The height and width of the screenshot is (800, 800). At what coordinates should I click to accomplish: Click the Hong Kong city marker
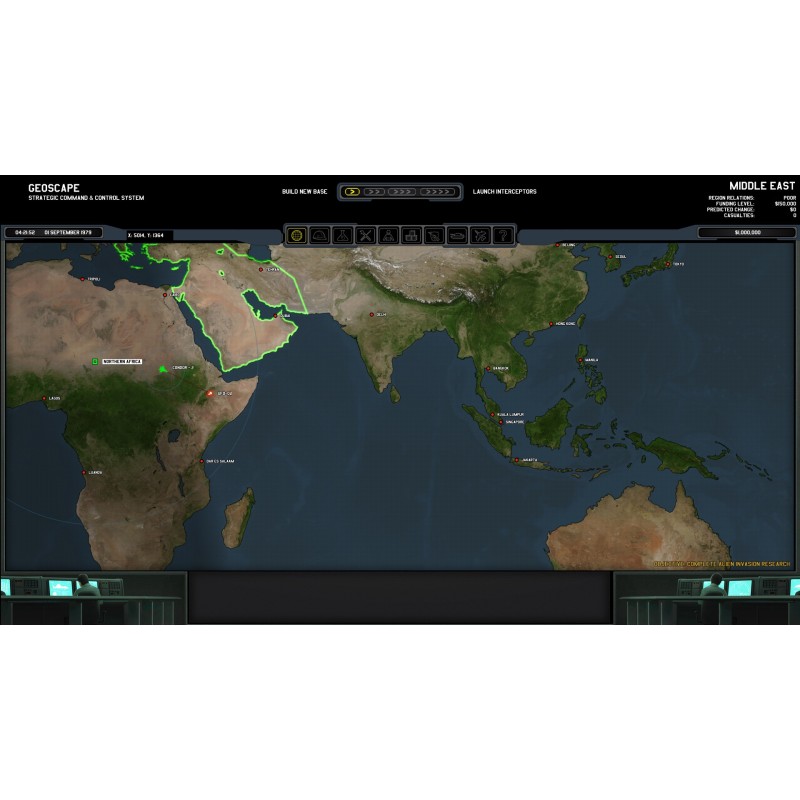(x=549, y=324)
